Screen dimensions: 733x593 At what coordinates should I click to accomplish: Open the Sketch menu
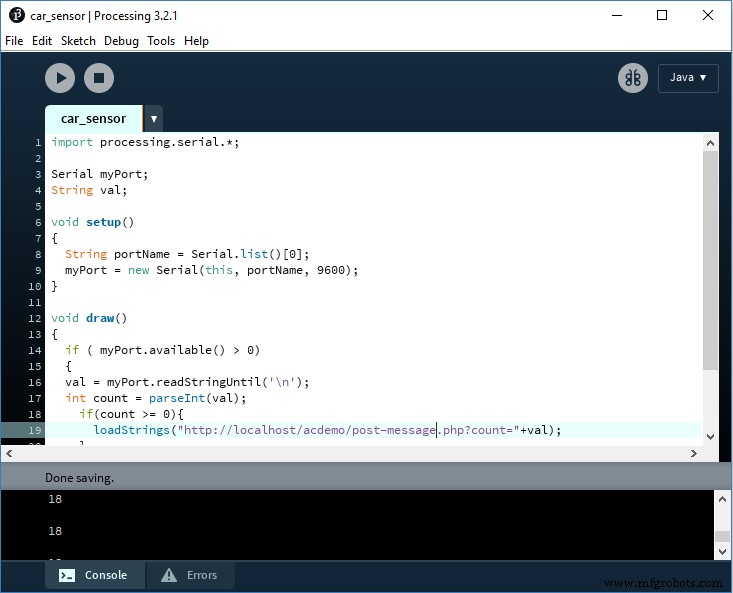point(78,41)
